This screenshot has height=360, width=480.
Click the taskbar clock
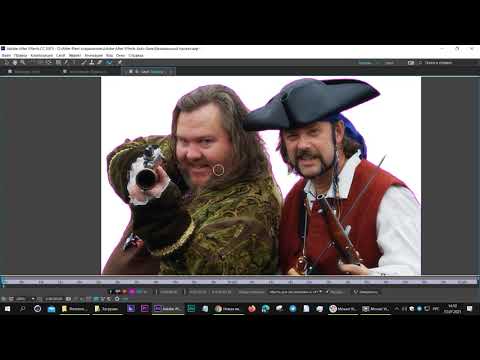click(x=452, y=309)
